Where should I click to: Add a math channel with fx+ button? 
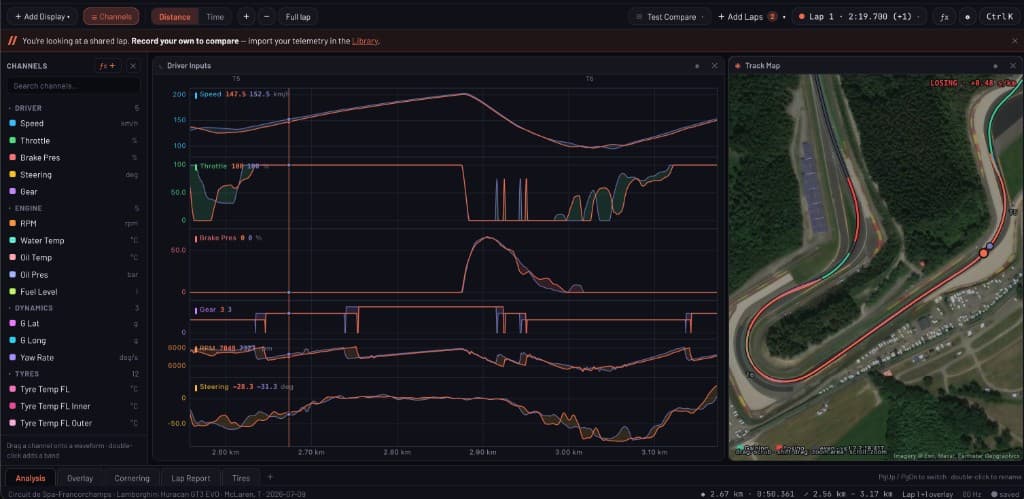108,66
